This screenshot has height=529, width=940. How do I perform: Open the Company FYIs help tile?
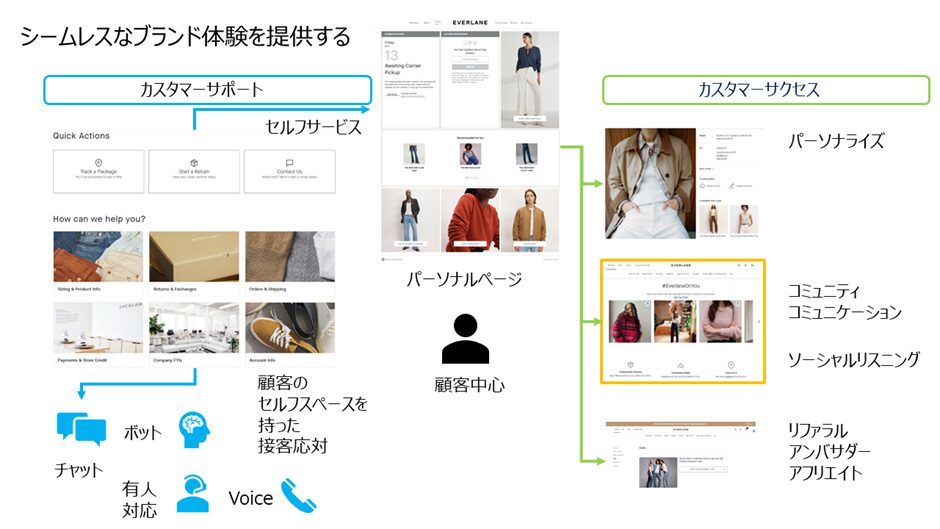pyautogui.click(x=194, y=334)
